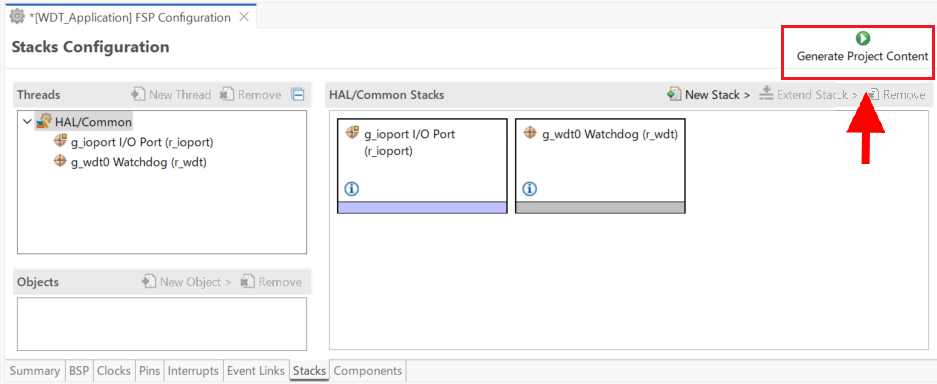Click the HAL/Common Stacks panel title
937x384 pixels.
(x=387, y=94)
